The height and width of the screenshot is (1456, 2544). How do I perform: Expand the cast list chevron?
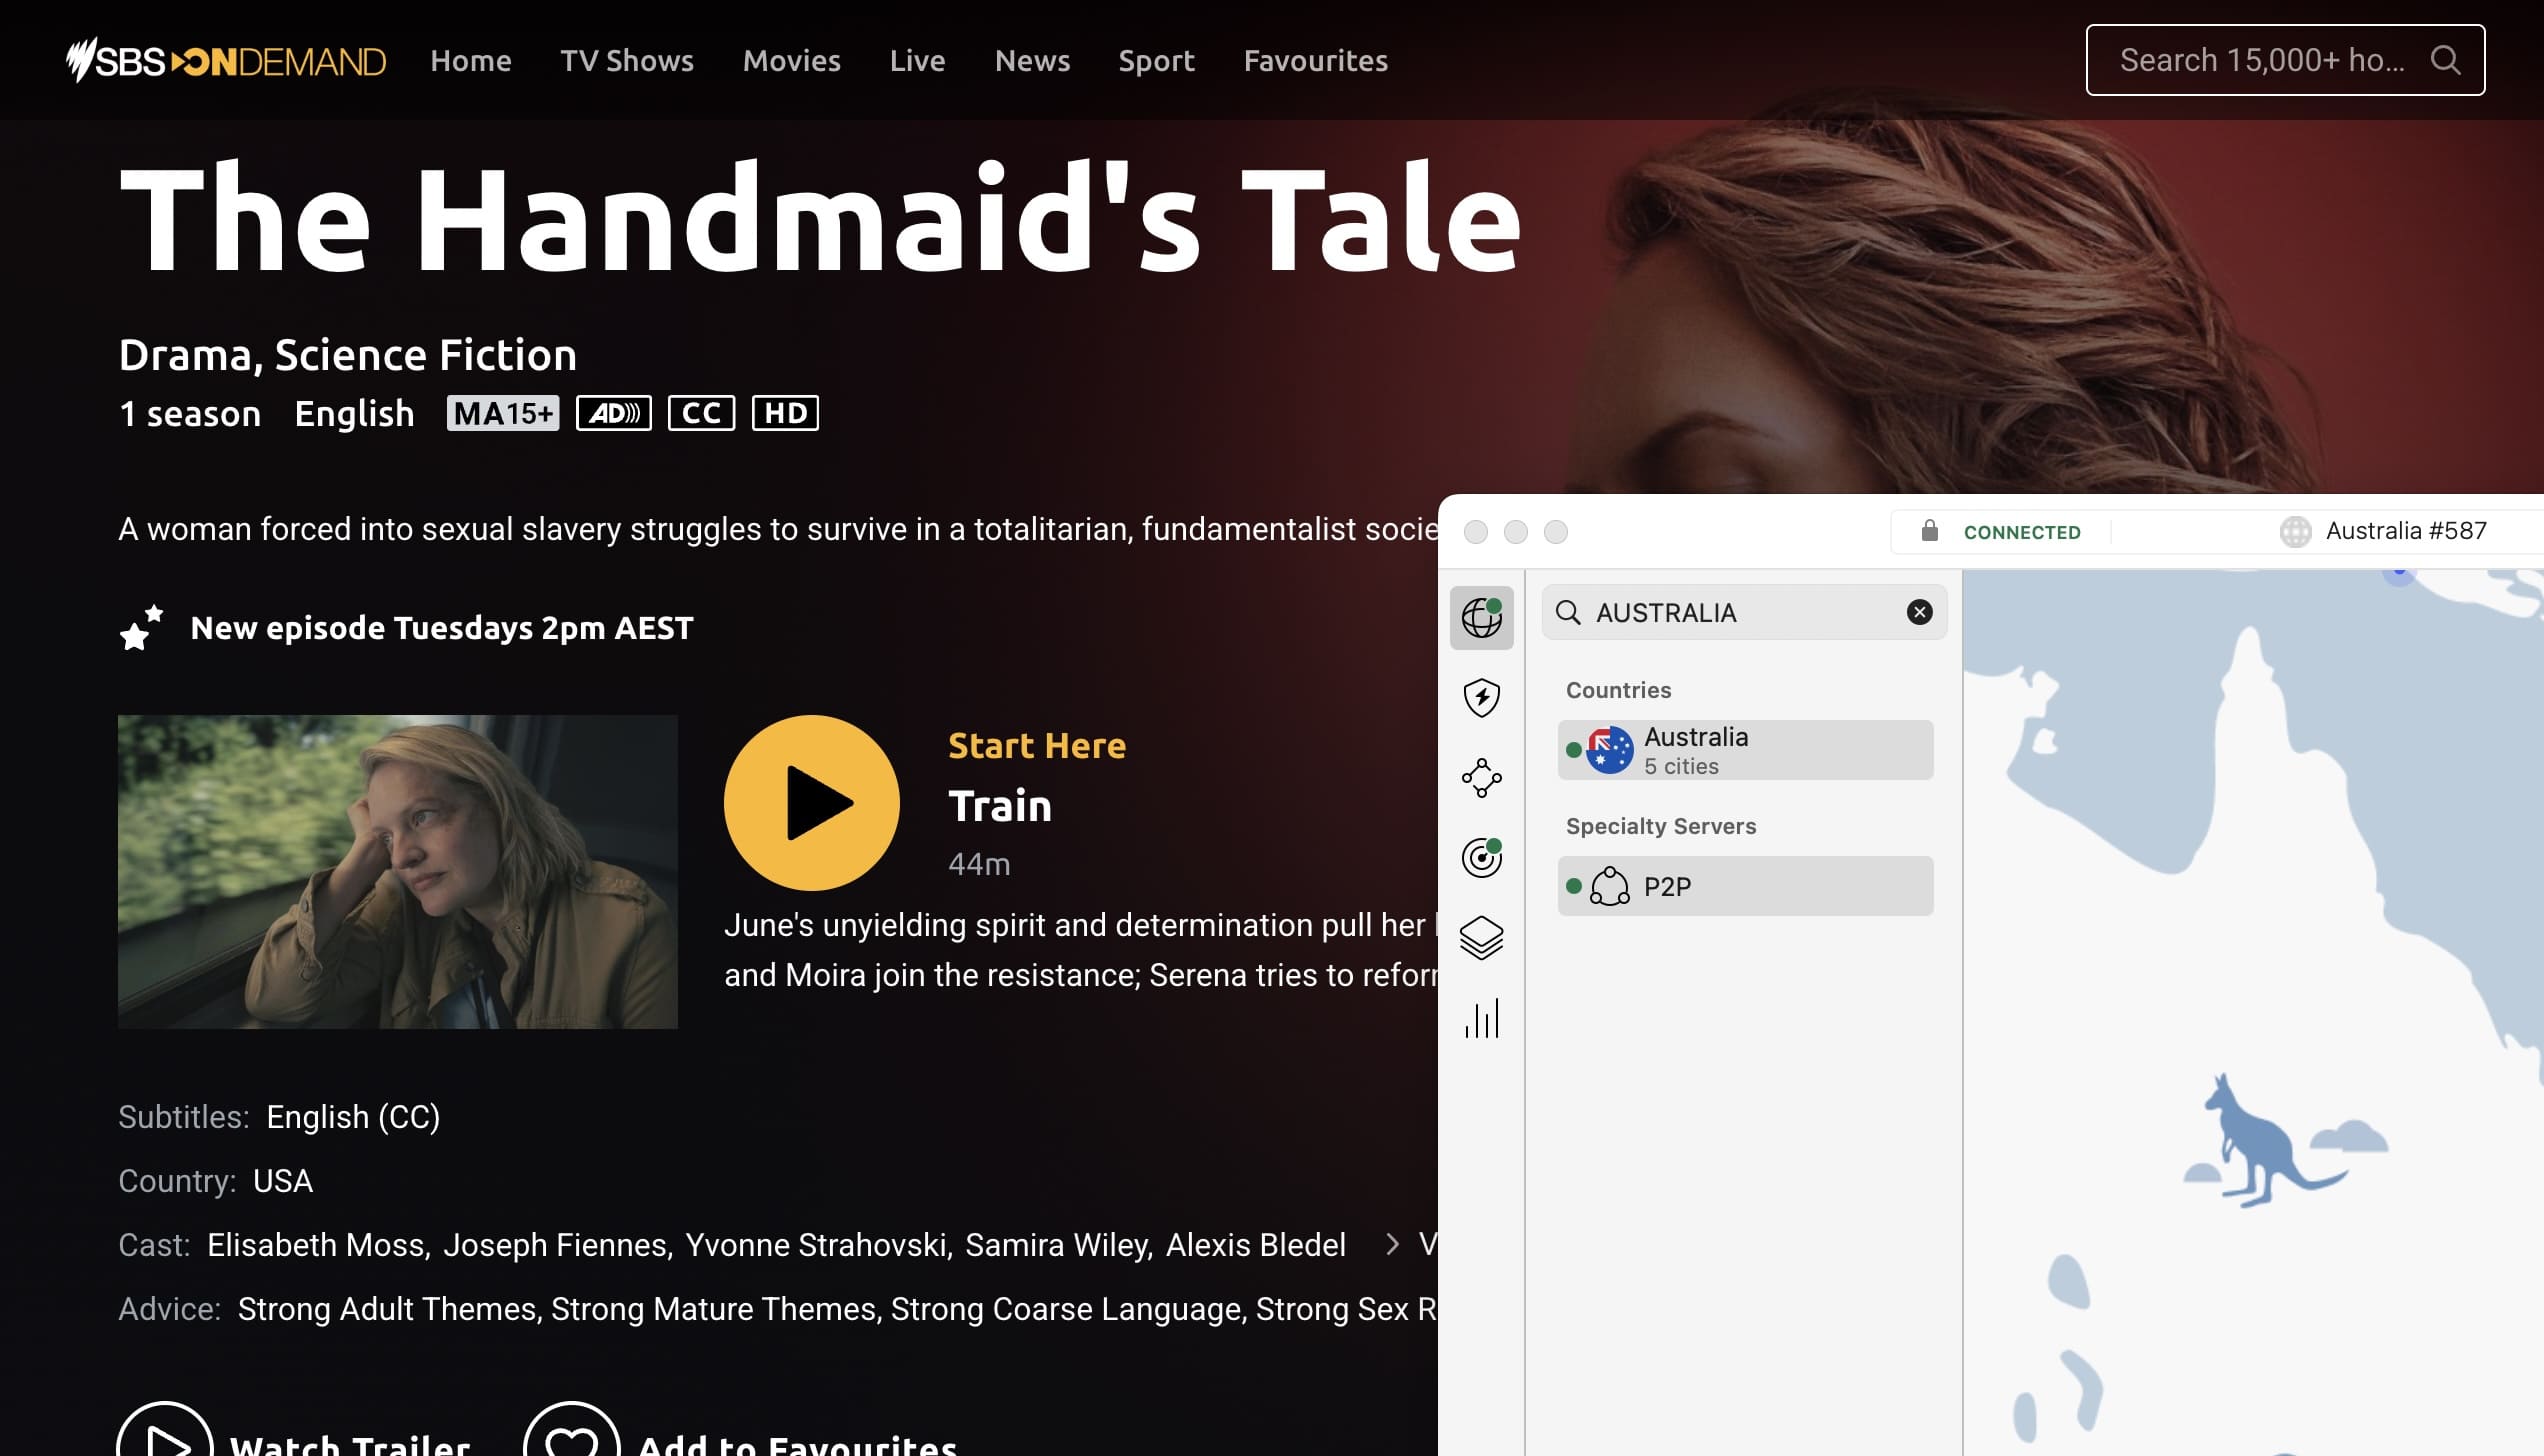1391,1244
